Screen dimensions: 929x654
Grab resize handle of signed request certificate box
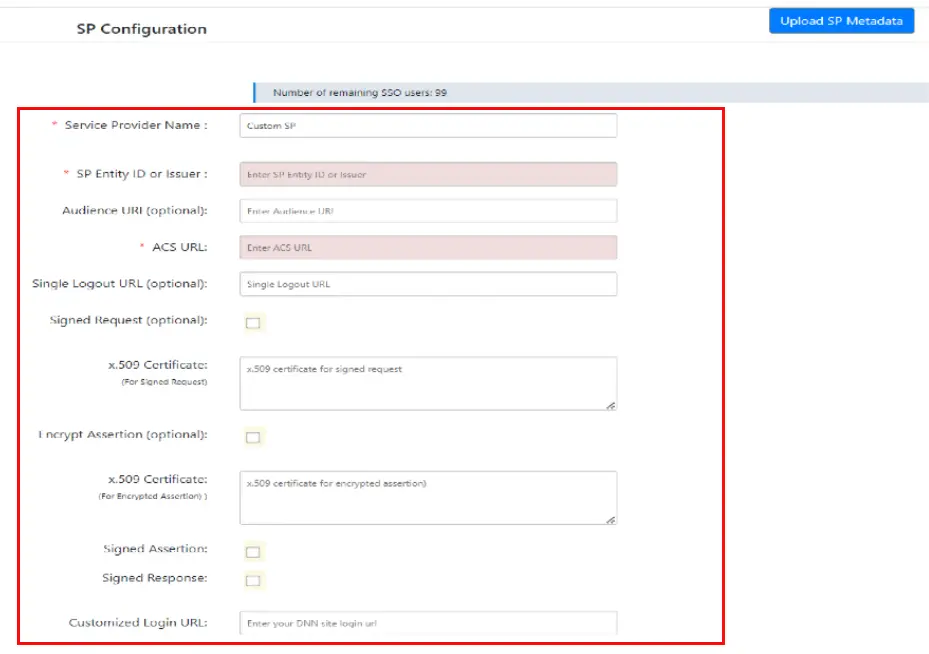tap(610, 405)
